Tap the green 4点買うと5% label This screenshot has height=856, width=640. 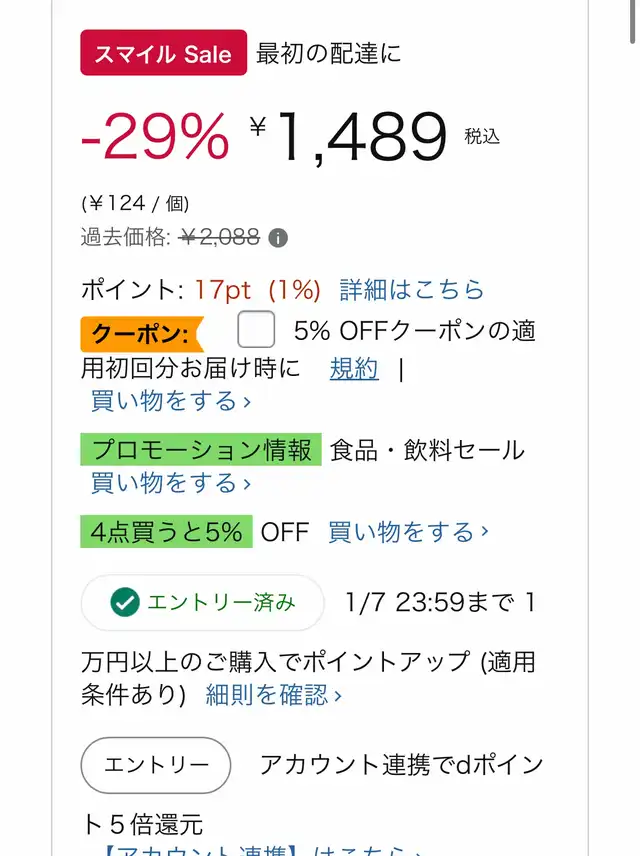coord(166,531)
